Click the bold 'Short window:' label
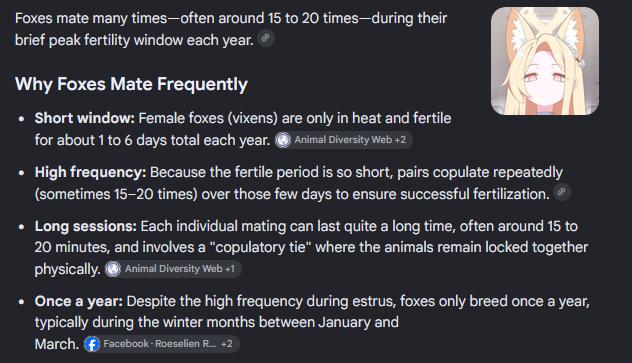Screen dimensions: 632x363 (84, 118)
